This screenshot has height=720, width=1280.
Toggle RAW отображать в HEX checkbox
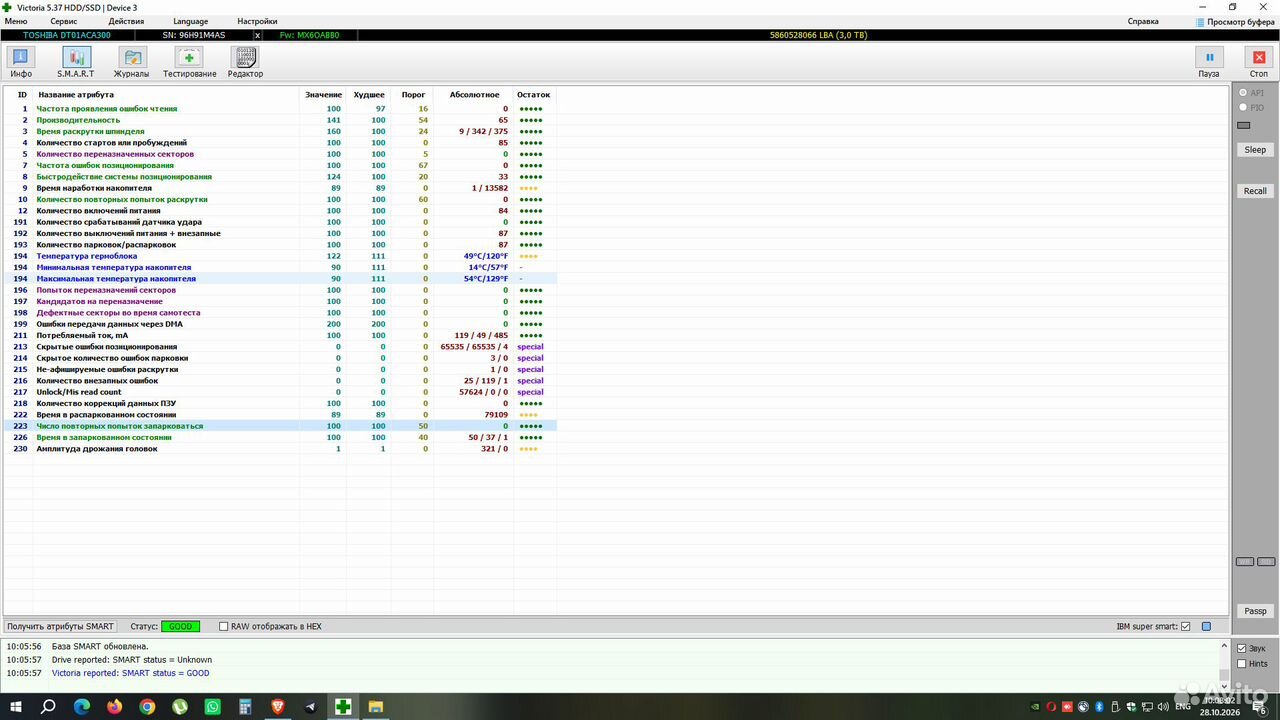(224, 627)
